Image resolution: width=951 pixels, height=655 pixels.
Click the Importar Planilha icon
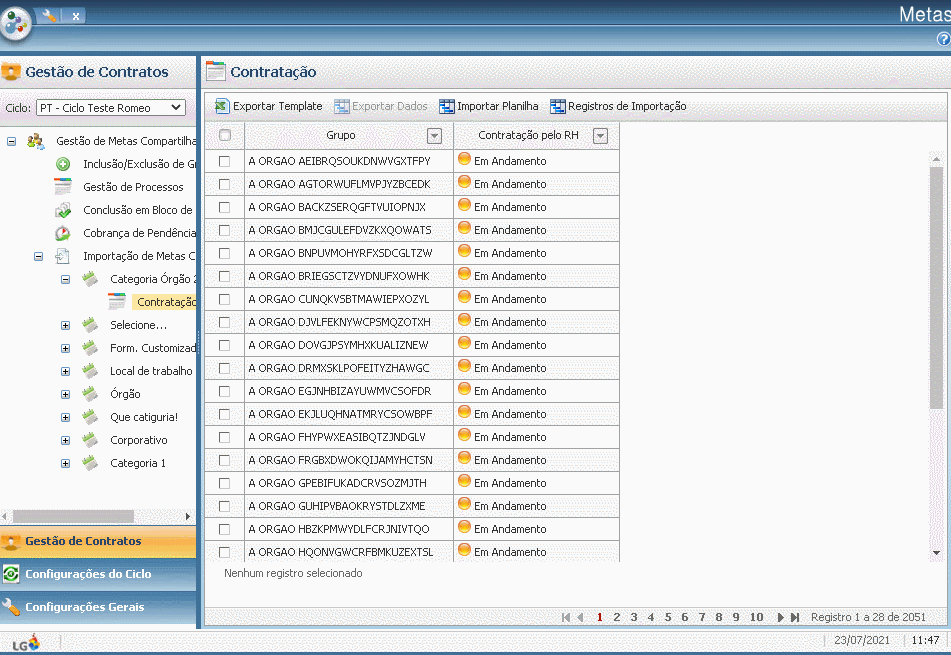coord(447,106)
